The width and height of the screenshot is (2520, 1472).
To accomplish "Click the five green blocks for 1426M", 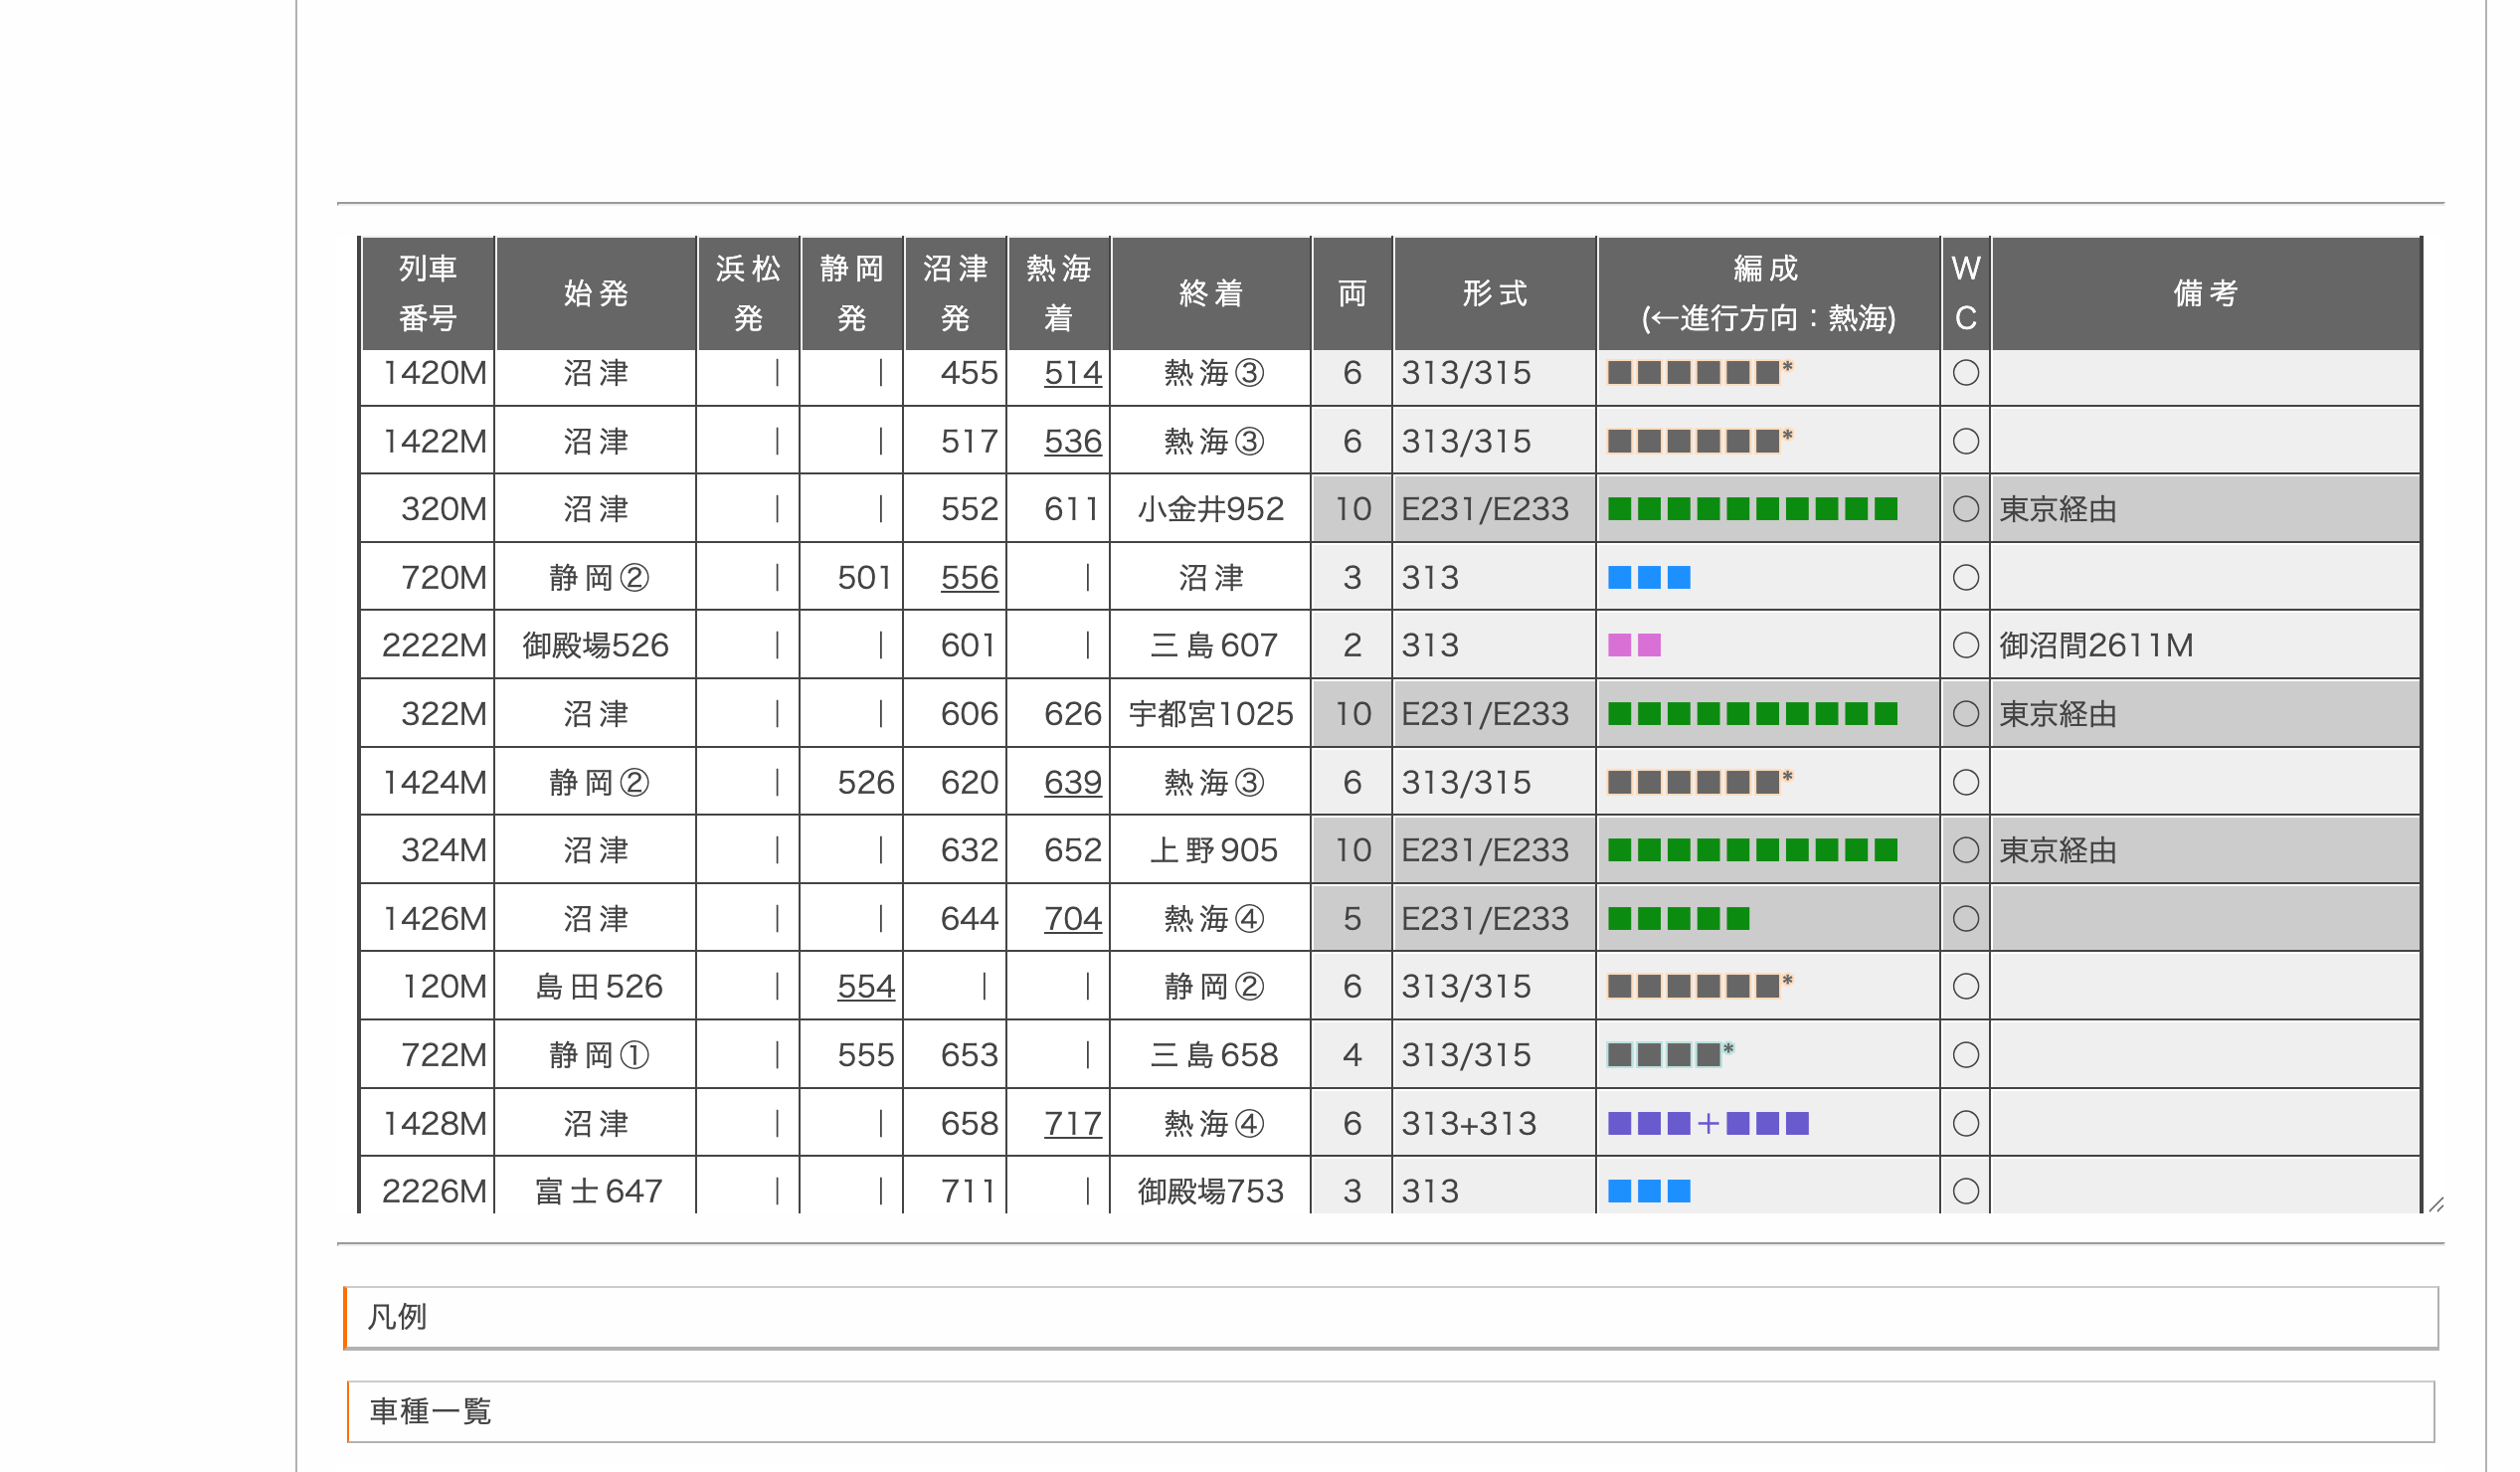I will pyautogui.click(x=1678, y=918).
